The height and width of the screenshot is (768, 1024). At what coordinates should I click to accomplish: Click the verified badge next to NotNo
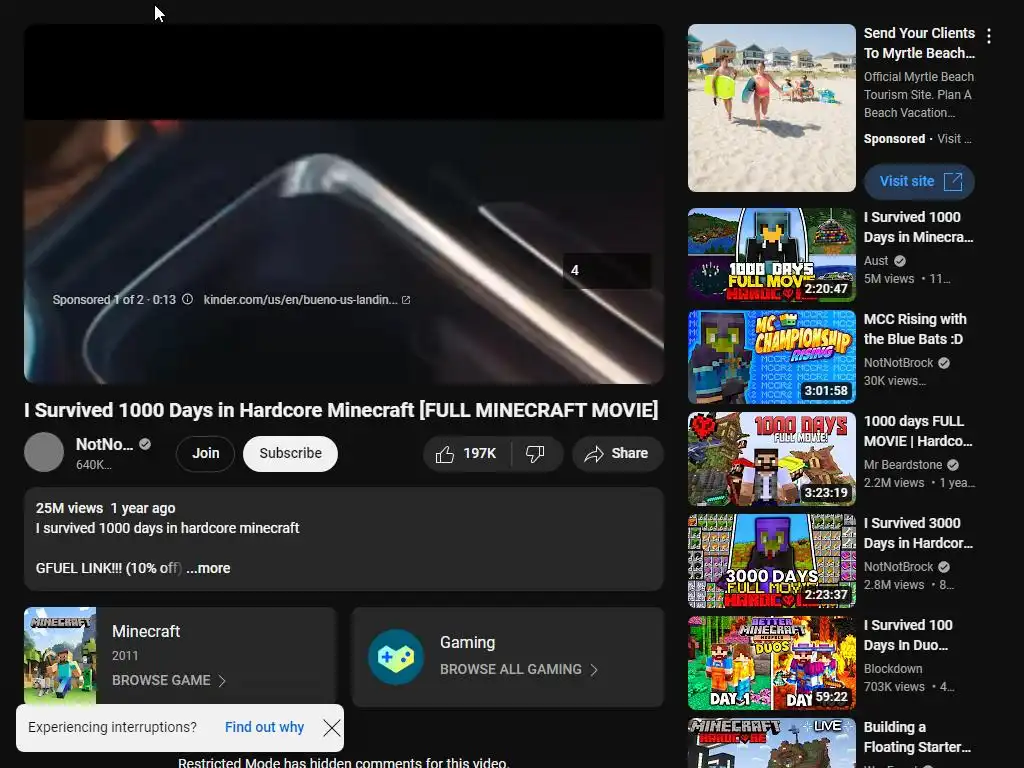(x=145, y=444)
